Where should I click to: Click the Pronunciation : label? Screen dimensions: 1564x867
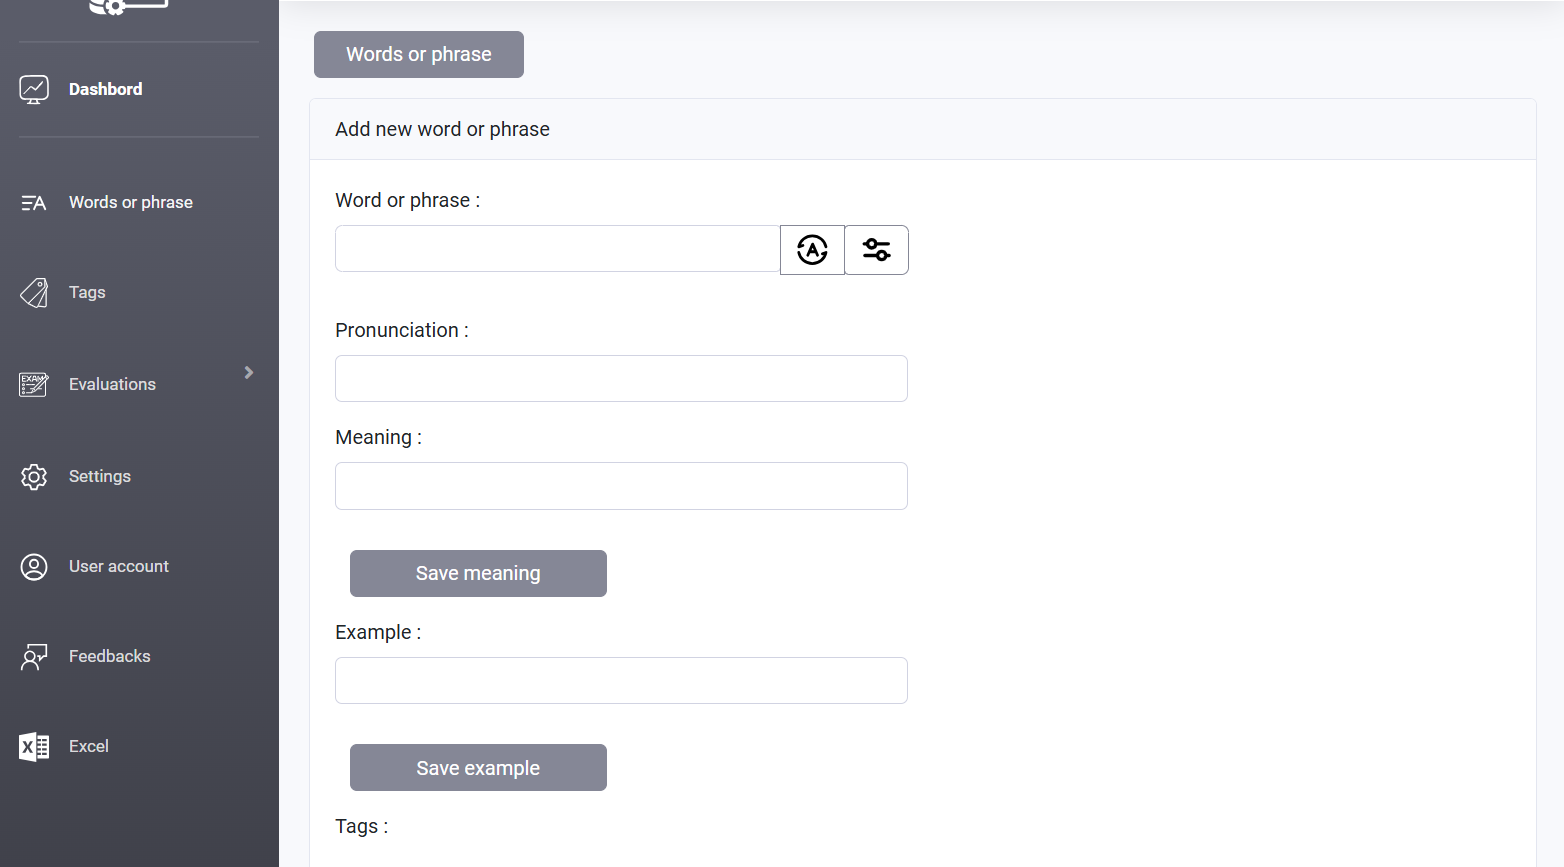coord(402,330)
